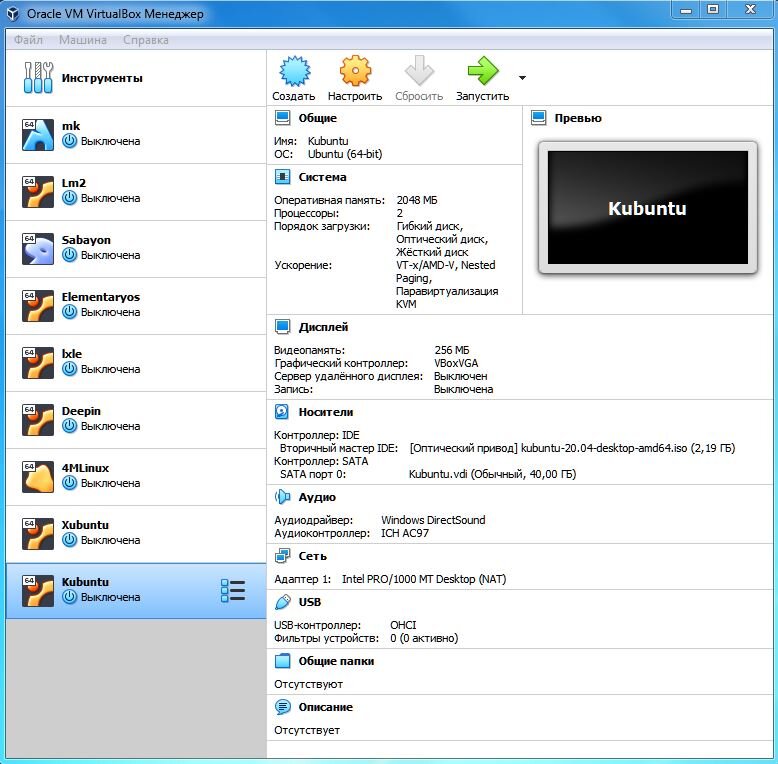The width and height of the screenshot is (778, 764).
Task: Click the ICH AC97 audio controller value
Action: coord(405,533)
